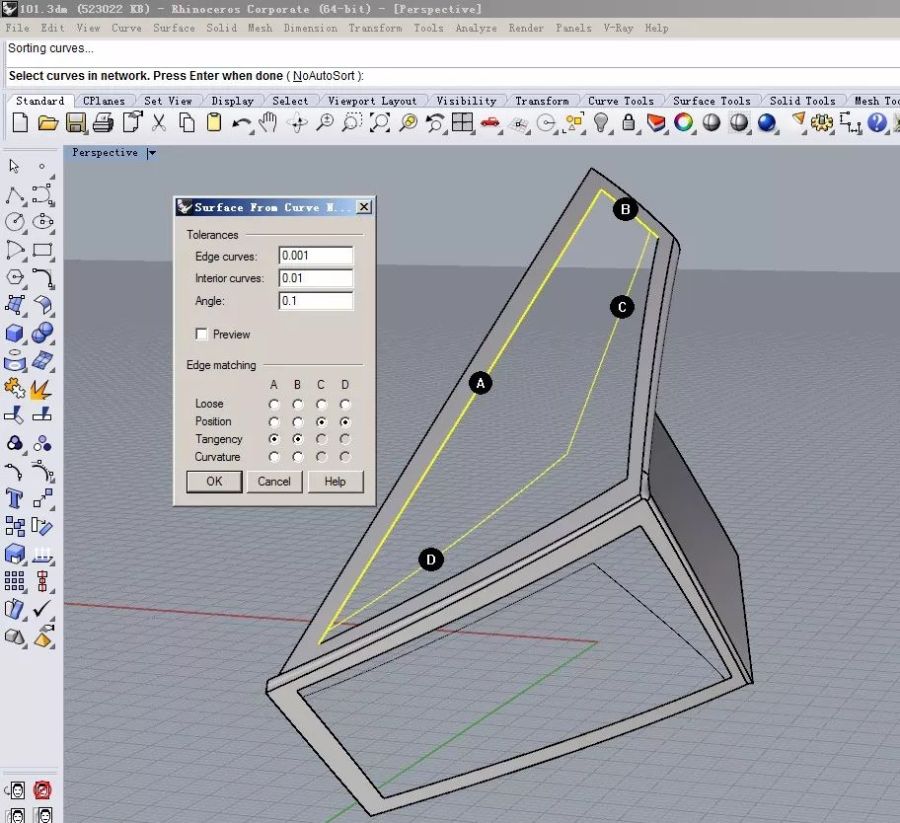This screenshot has height=823, width=900.
Task: Switch to the Curve Tools toolbar tab
Action: click(621, 101)
